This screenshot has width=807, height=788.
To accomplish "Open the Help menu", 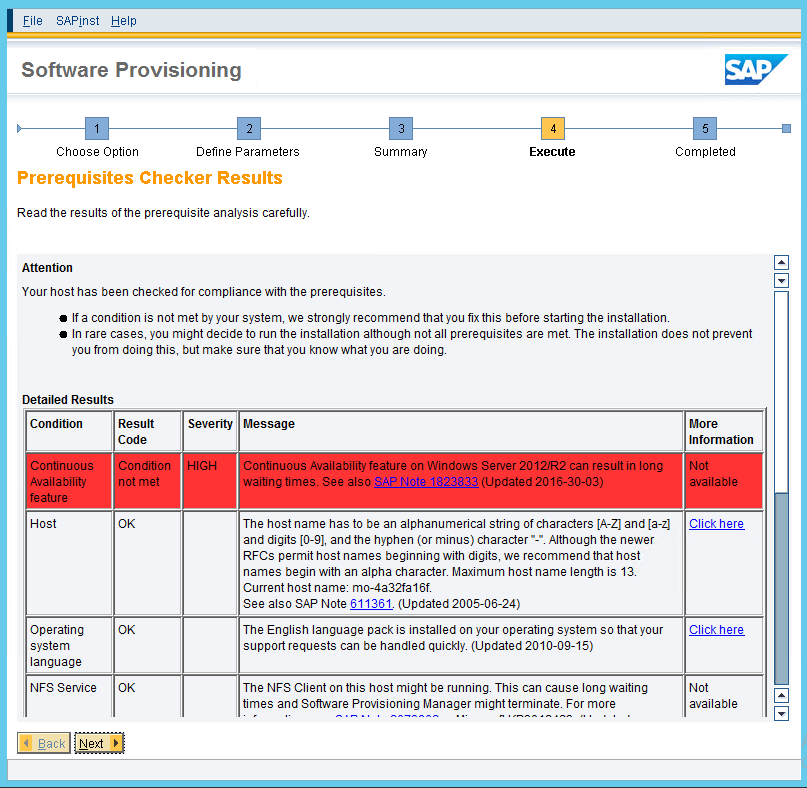I will 124,21.
